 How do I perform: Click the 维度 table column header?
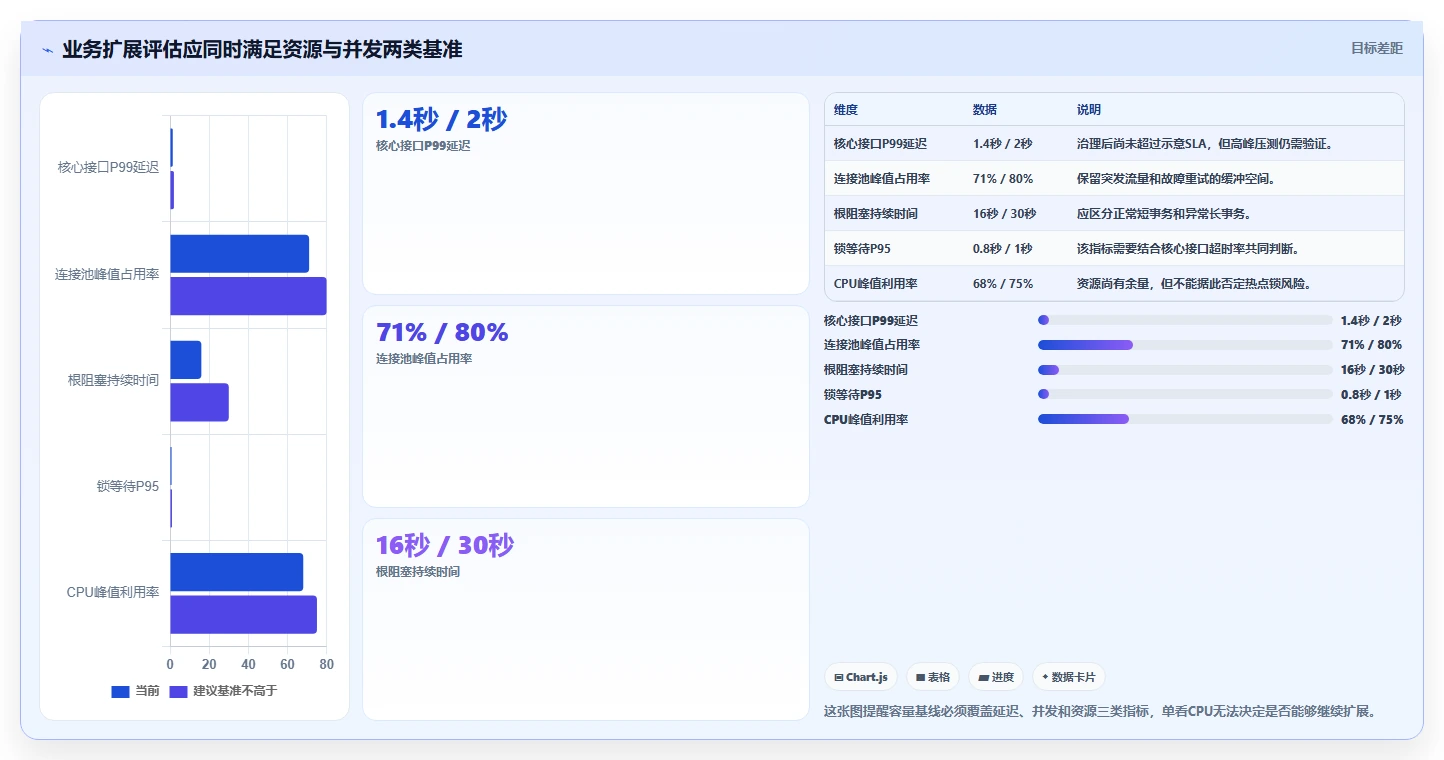(x=846, y=110)
